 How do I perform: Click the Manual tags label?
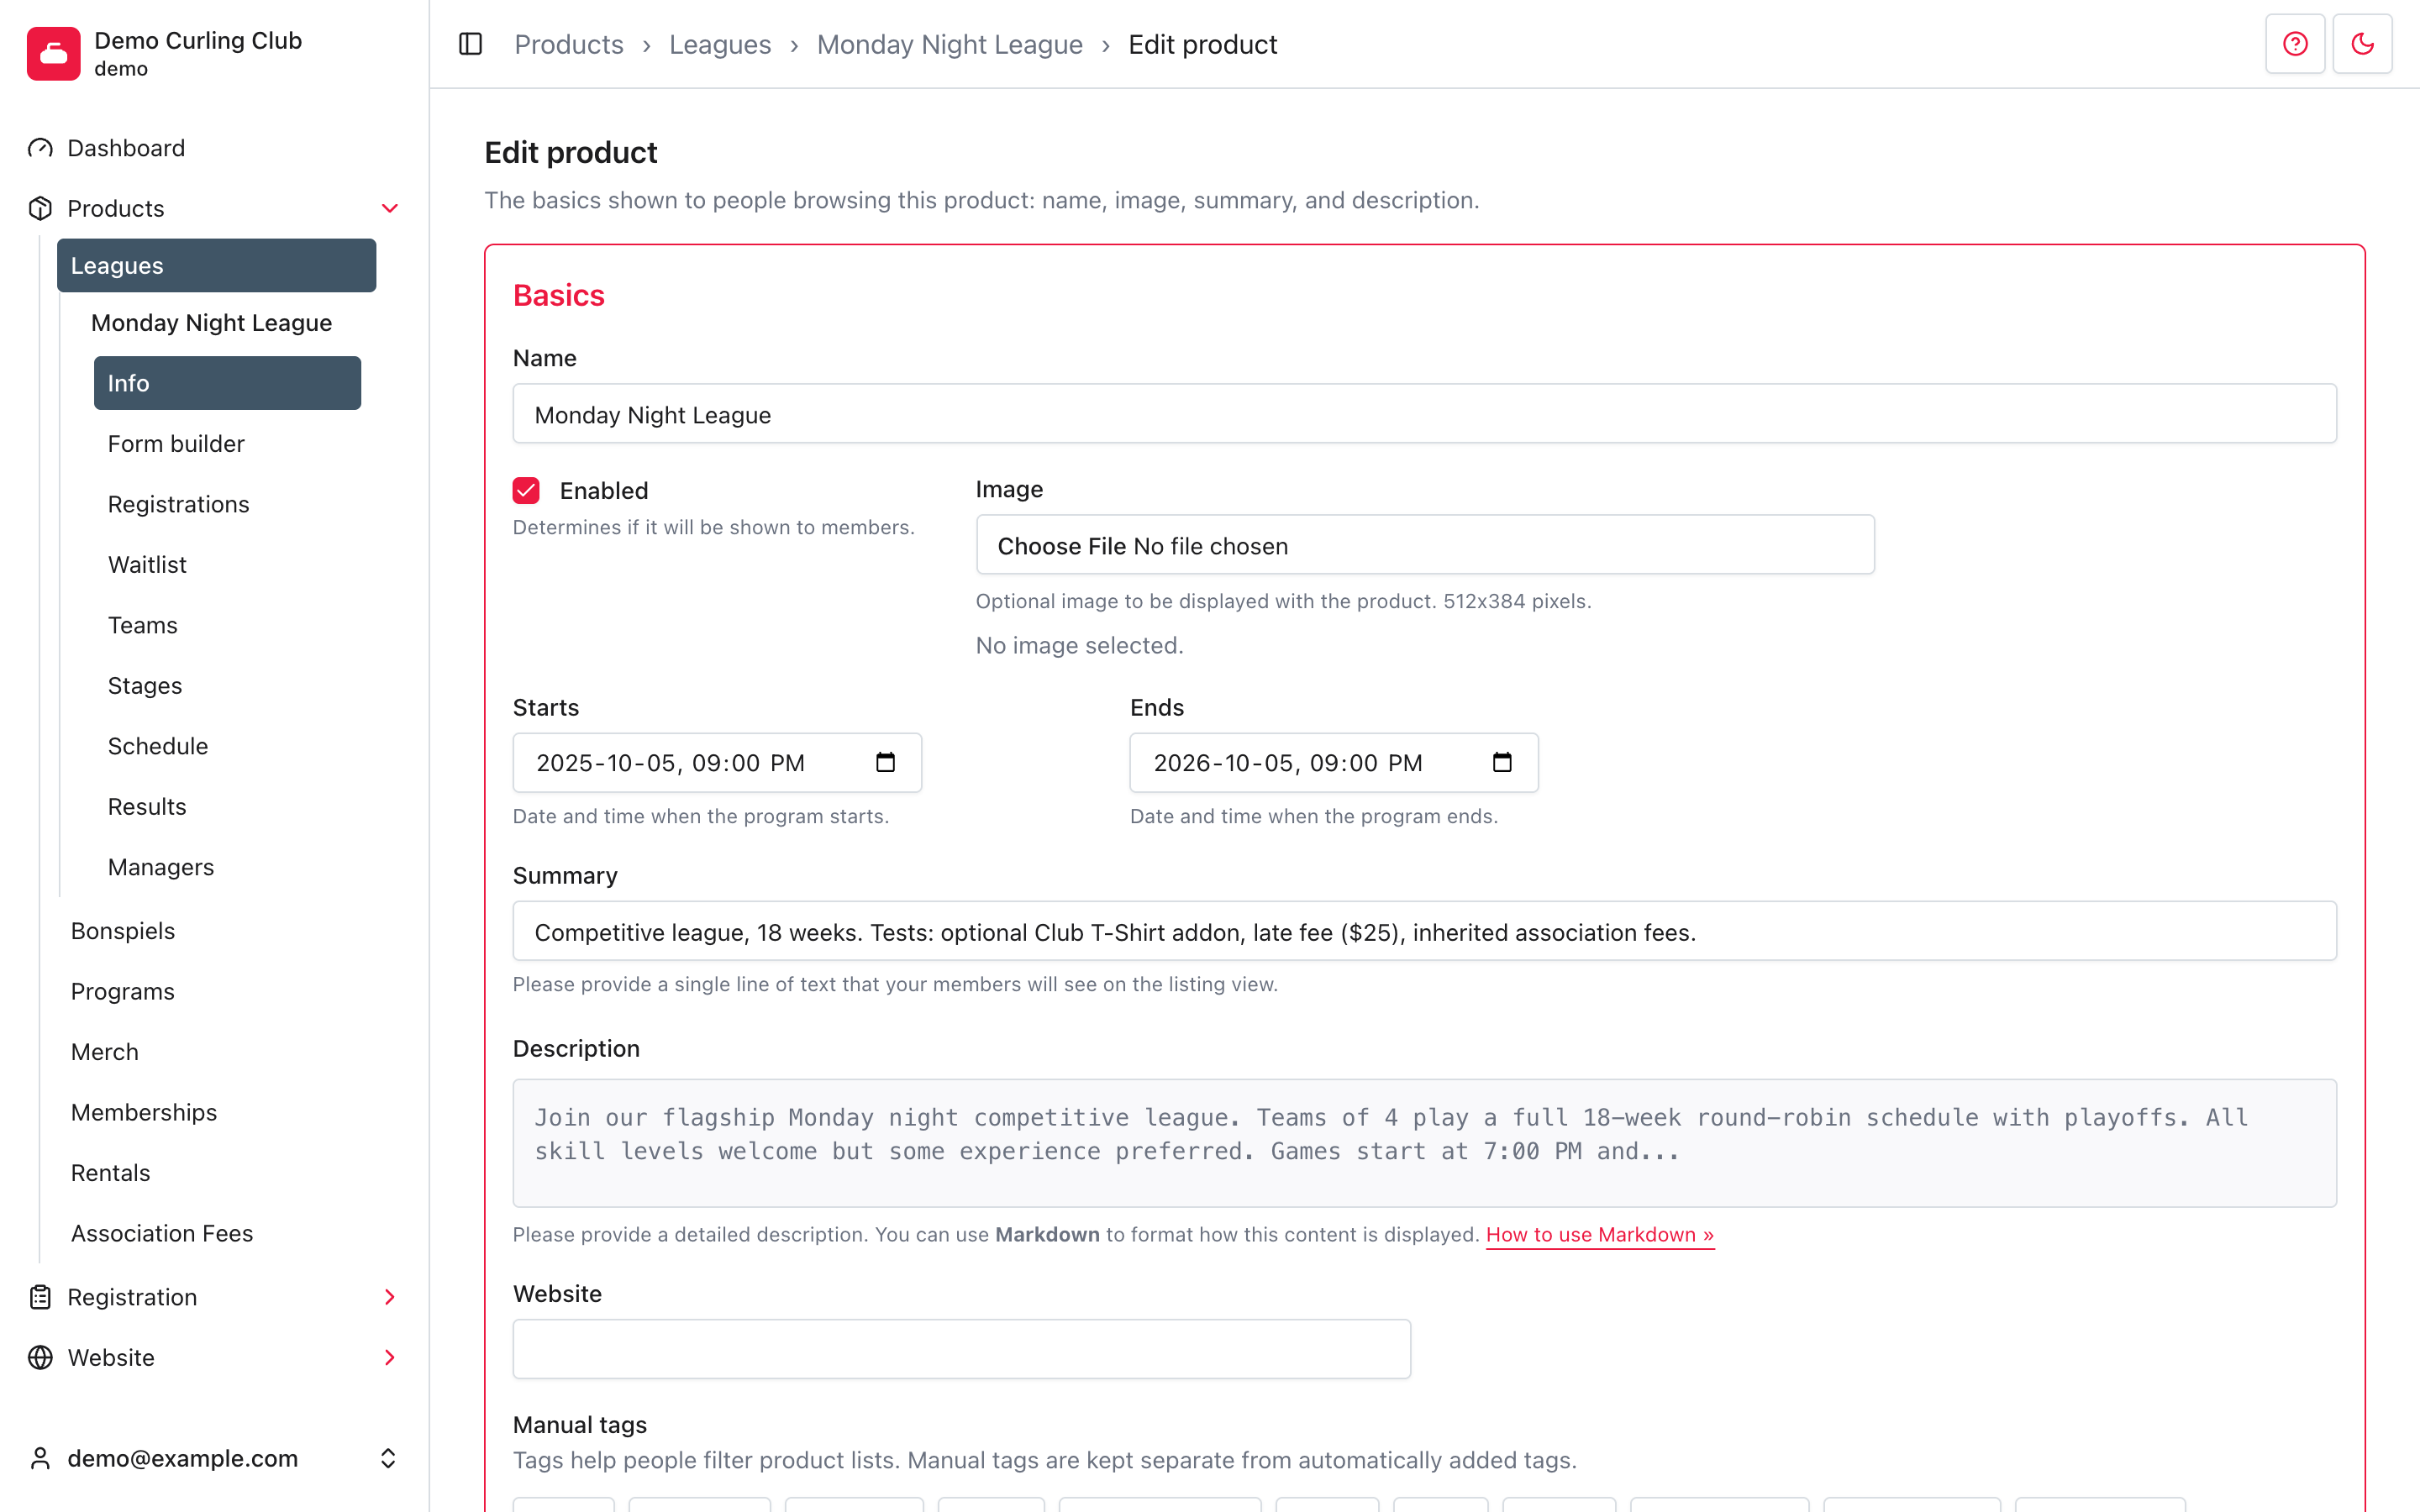tap(580, 1425)
